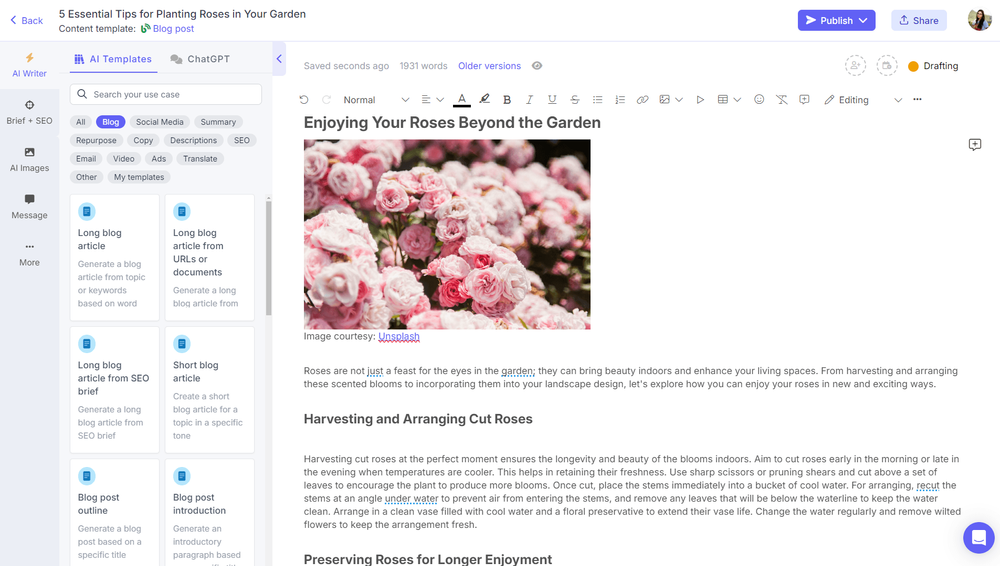Click the Publish button
Viewport: 1000px width, 566px height.
836,20
